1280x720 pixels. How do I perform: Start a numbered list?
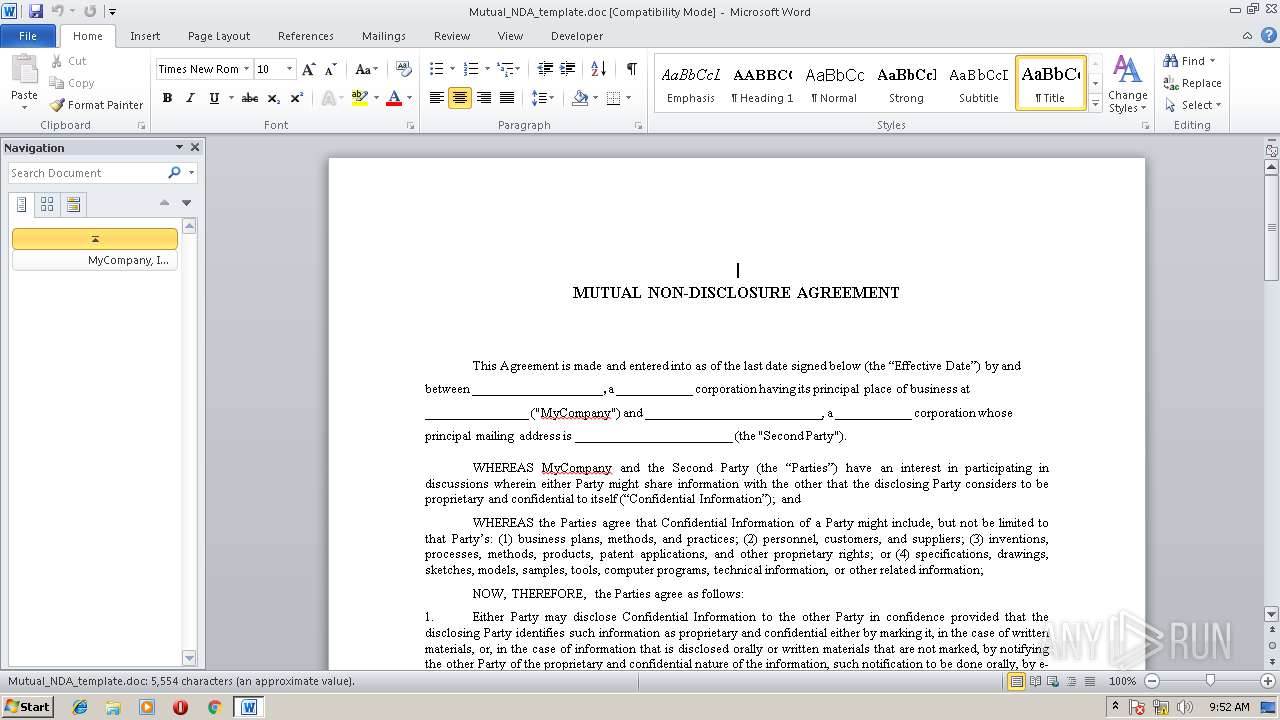(x=472, y=69)
